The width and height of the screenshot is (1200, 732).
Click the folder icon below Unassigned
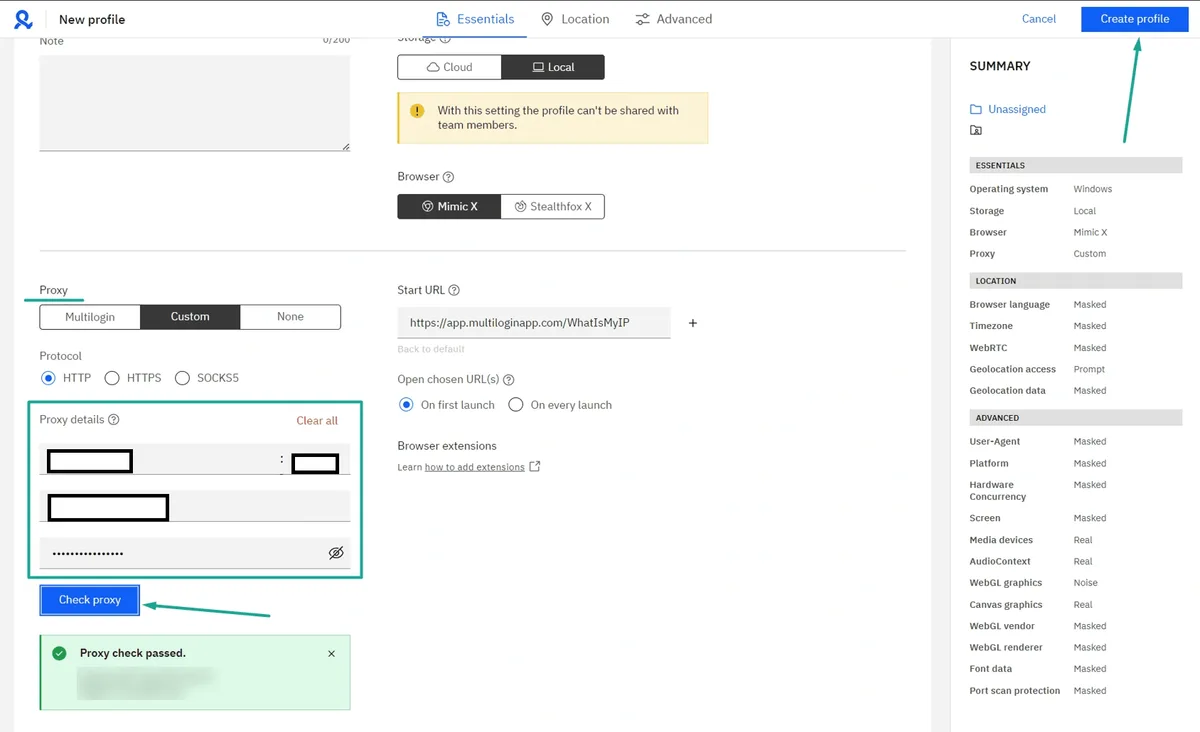976,130
